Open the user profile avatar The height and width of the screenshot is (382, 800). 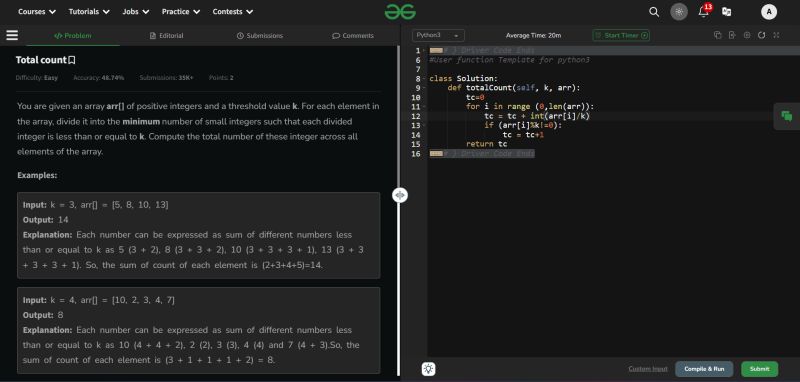769,12
